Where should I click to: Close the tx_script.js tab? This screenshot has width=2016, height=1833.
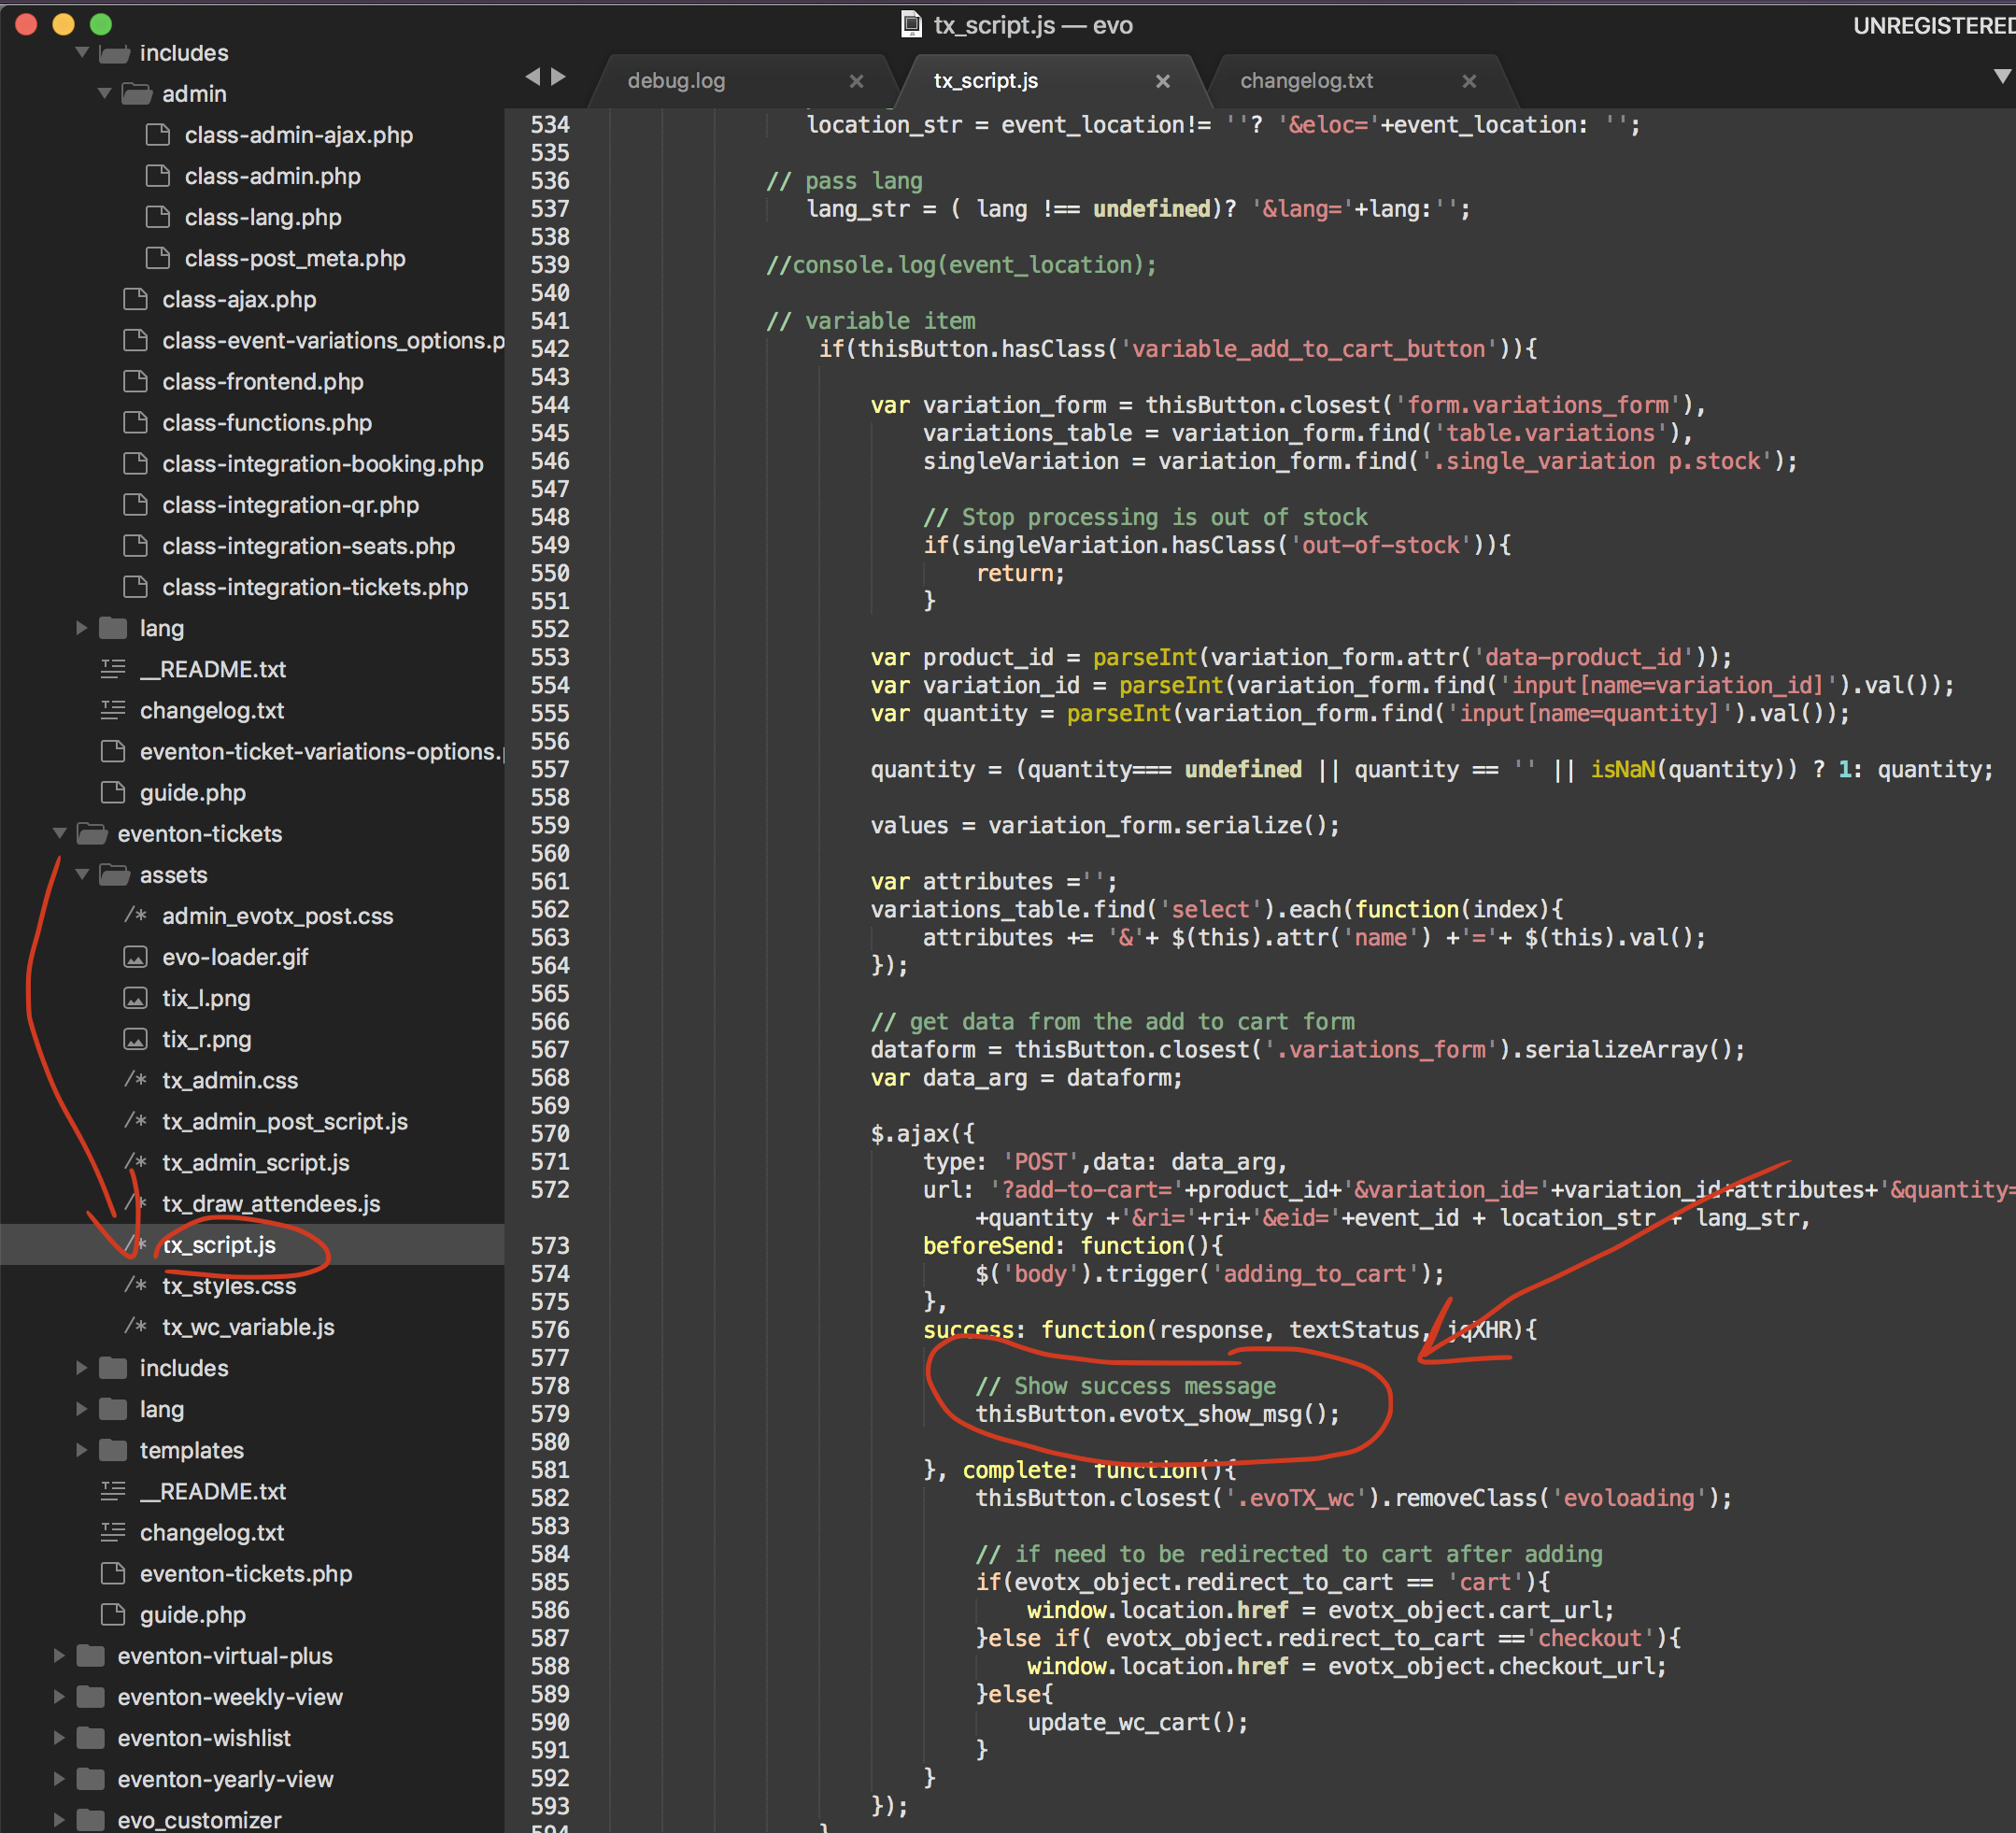(x=1162, y=81)
